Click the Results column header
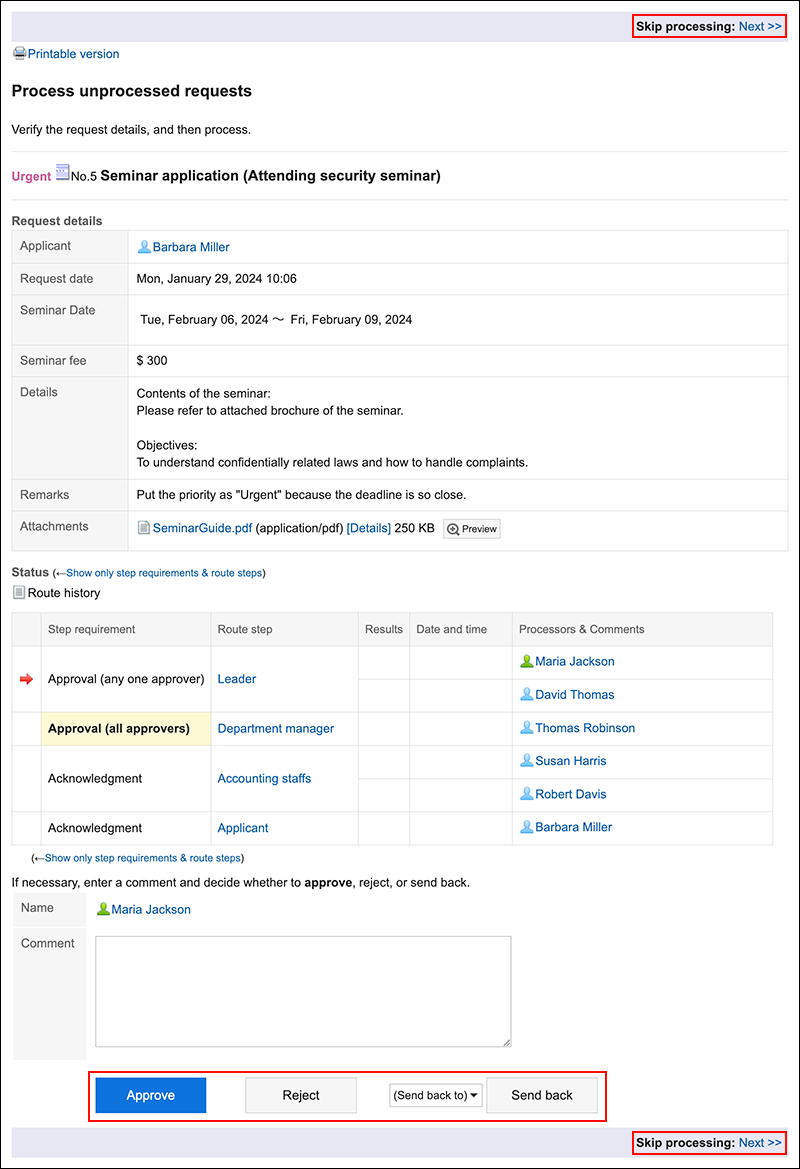The height and width of the screenshot is (1169, 800). 383,629
